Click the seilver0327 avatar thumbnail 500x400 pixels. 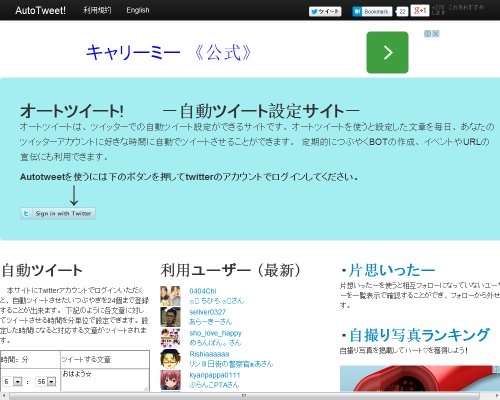[170, 317]
